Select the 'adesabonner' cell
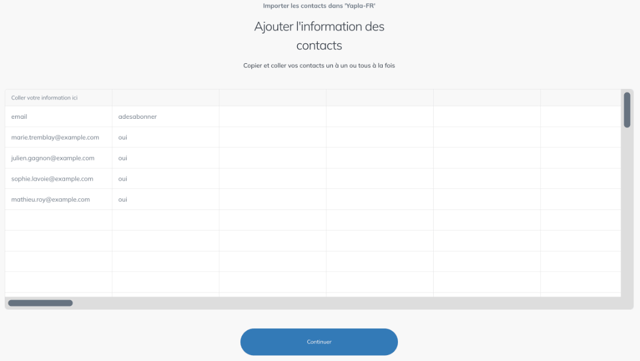This screenshot has width=640, height=361. click(166, 117)
